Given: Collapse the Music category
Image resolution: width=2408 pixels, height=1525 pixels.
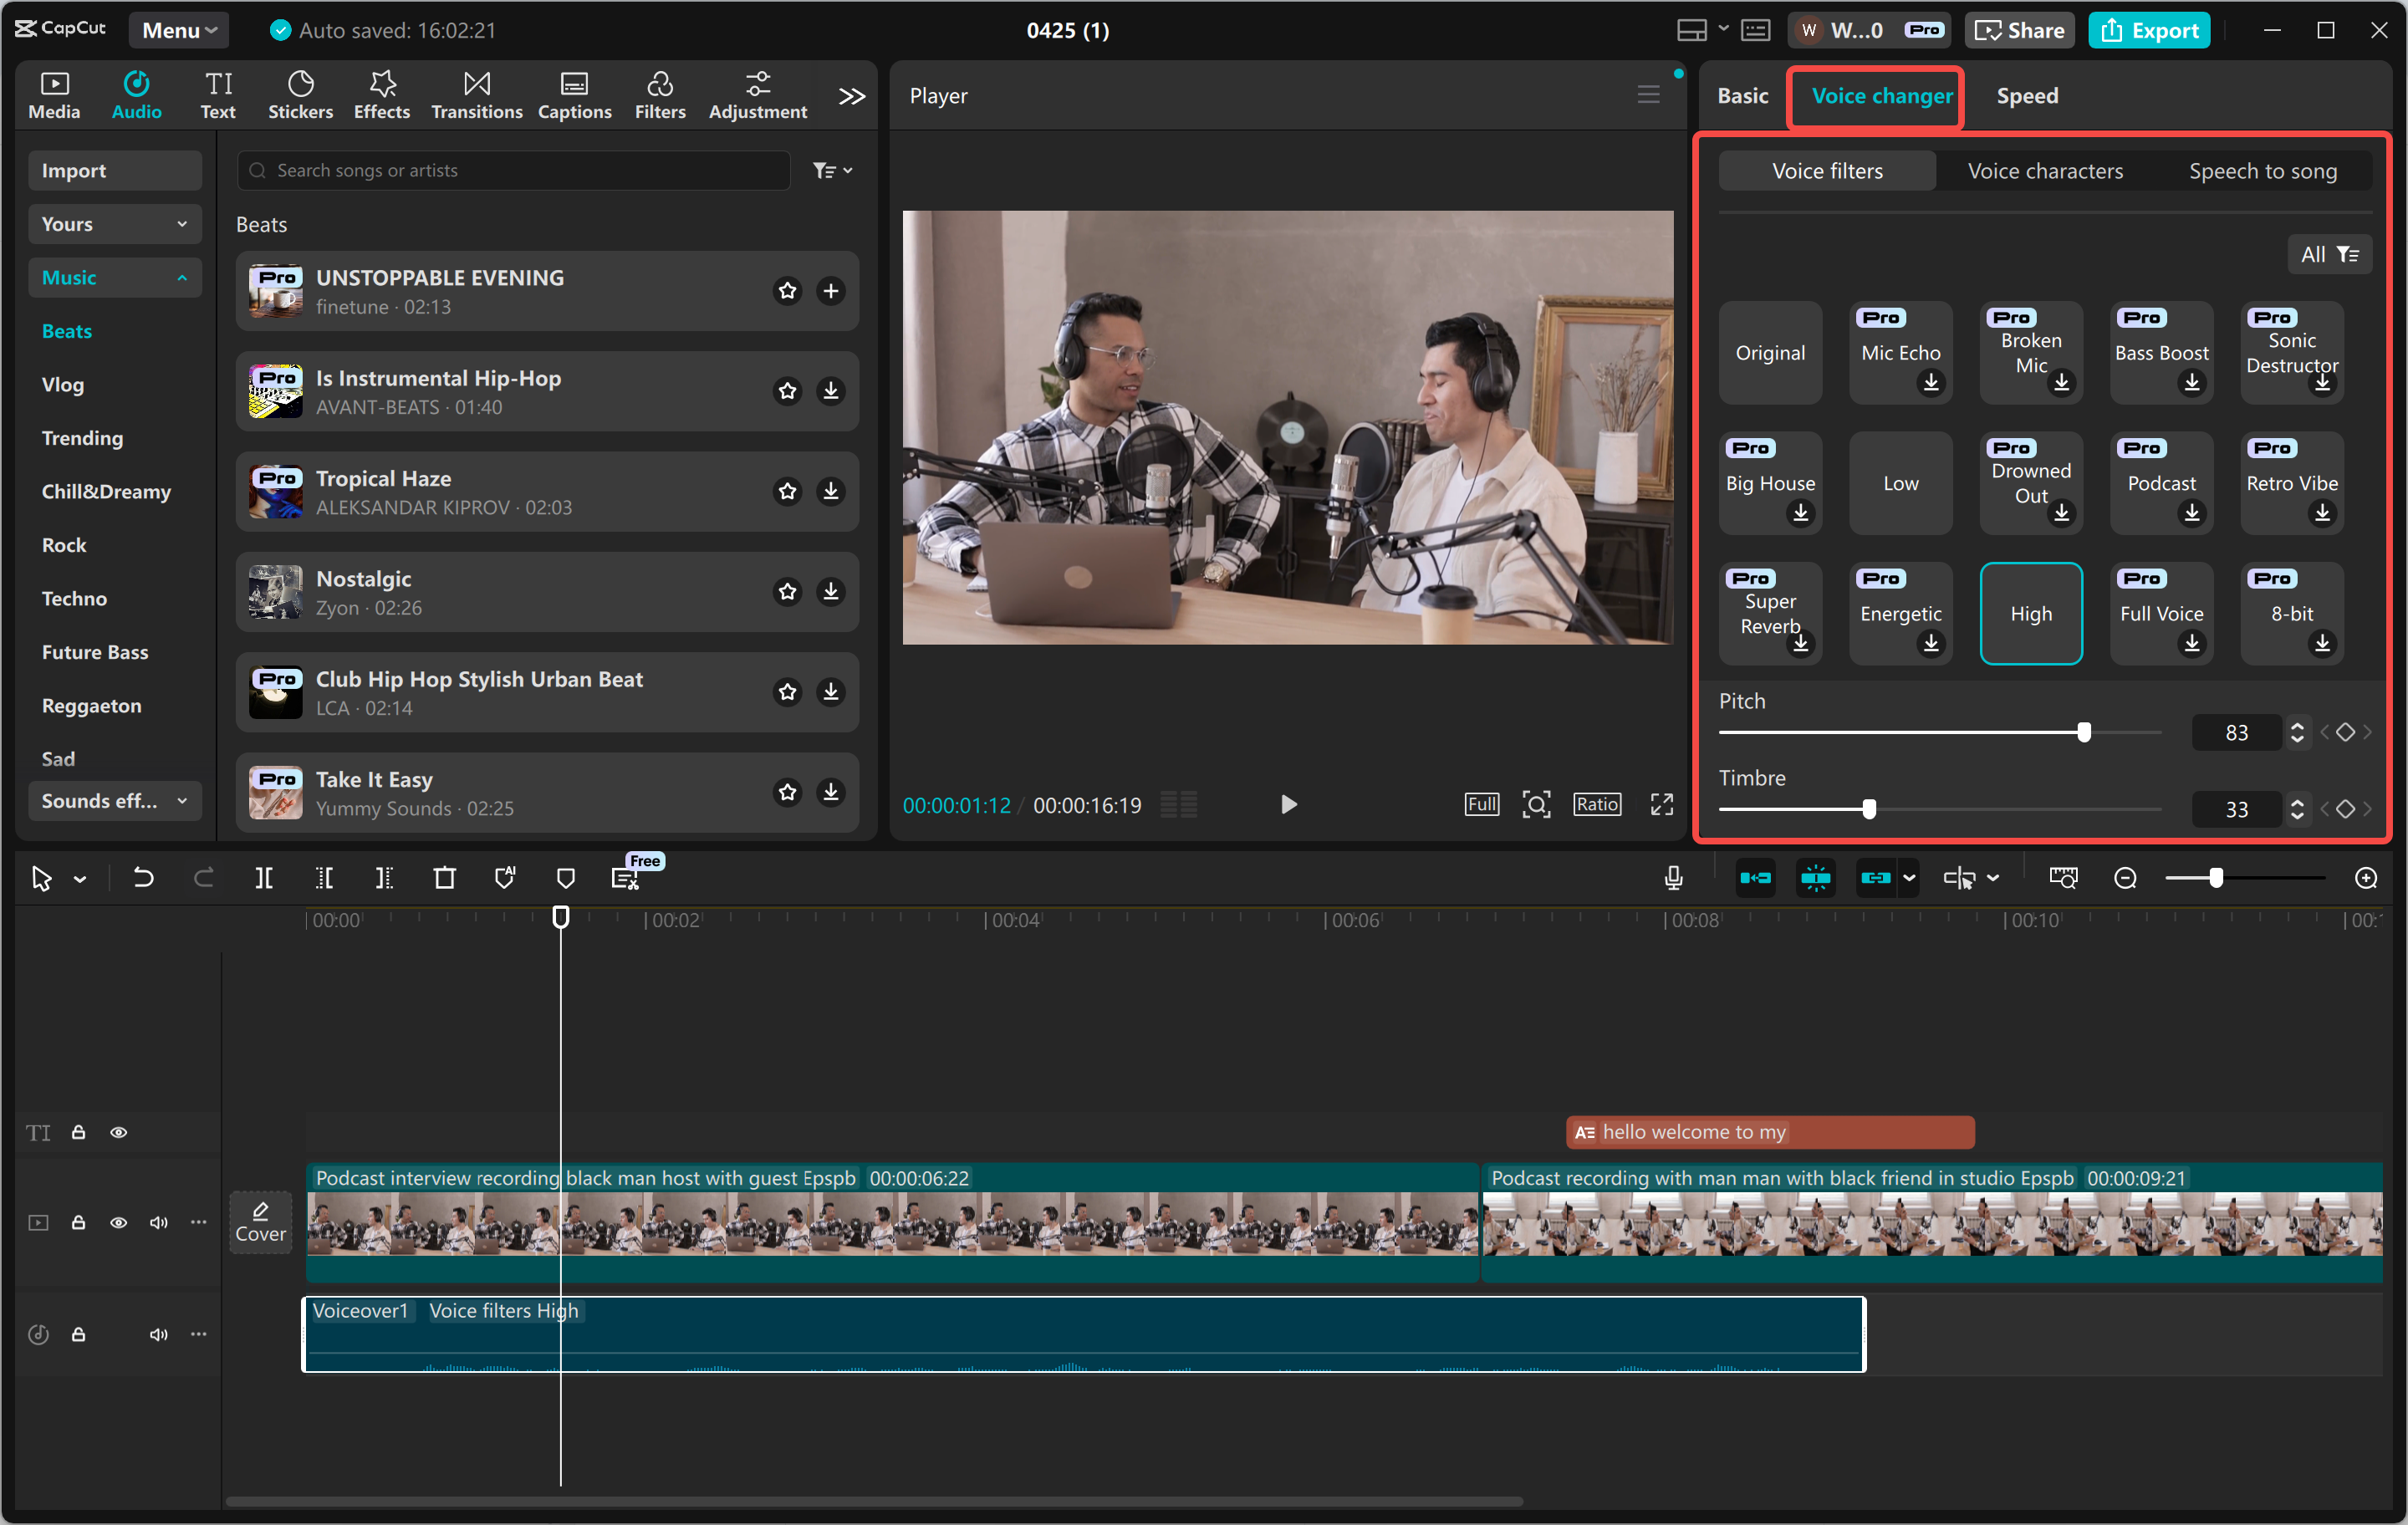Looking at the screenshot, I should pos(114,277).
